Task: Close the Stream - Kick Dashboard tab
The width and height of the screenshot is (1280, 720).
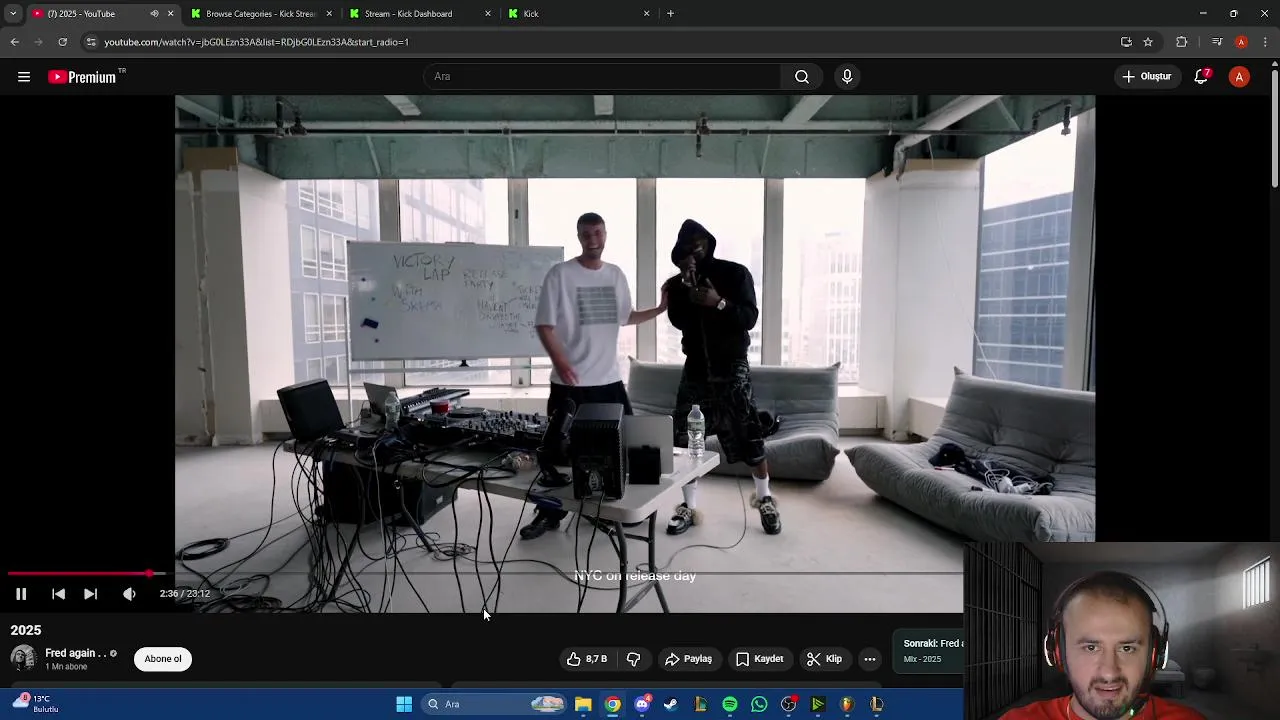Action: 488,14
